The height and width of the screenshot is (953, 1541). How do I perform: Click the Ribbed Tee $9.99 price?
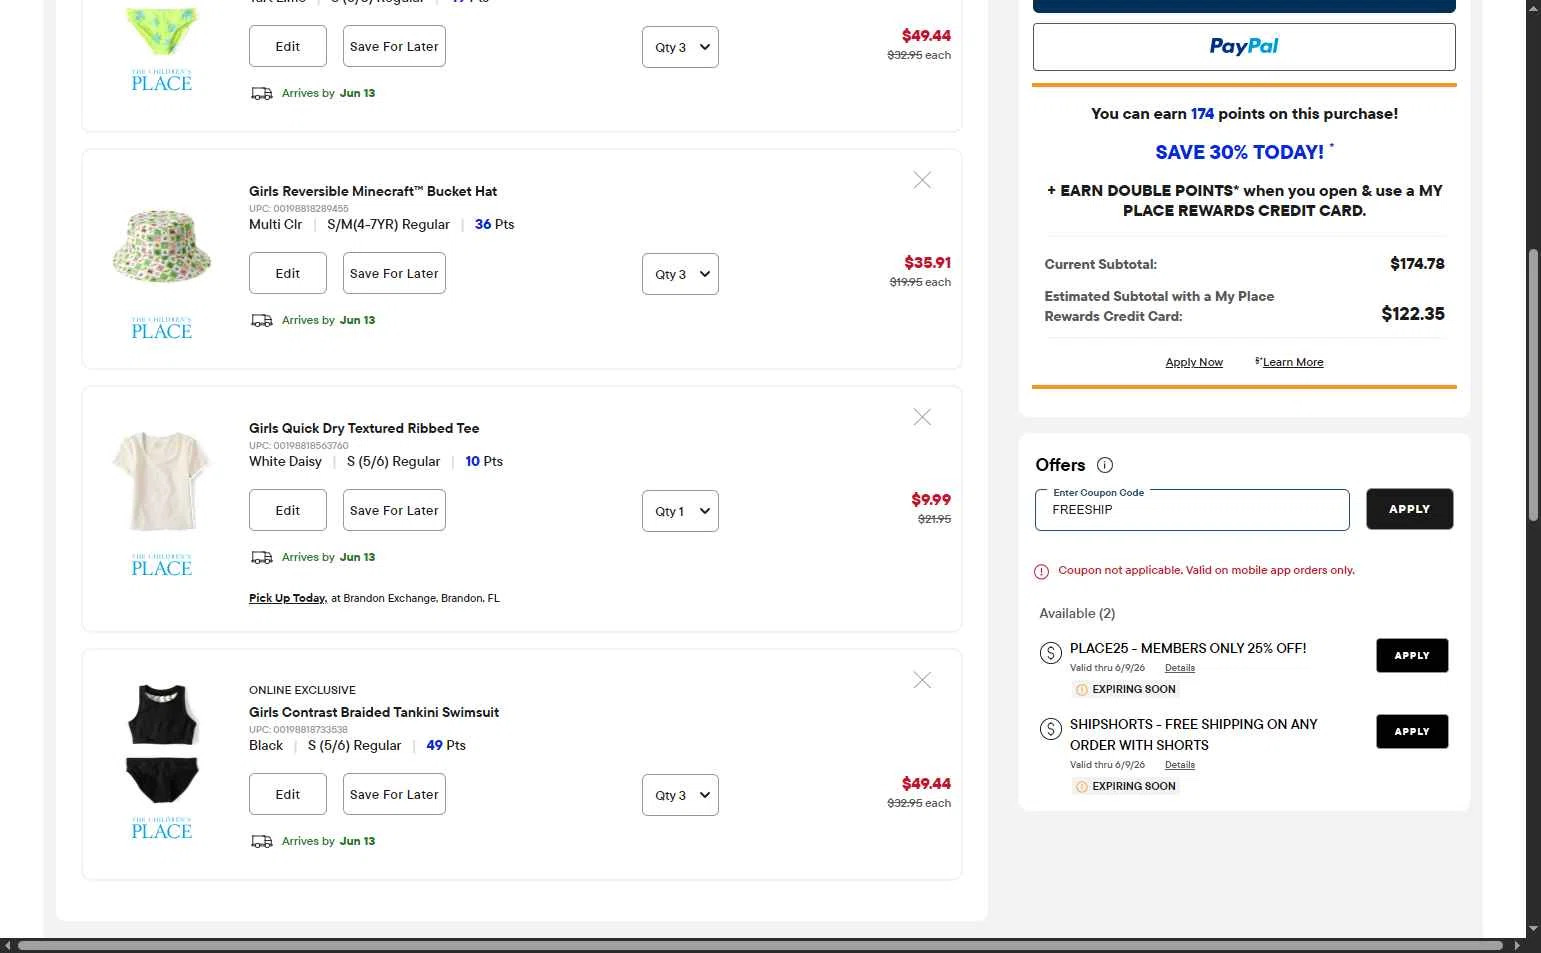931,500
